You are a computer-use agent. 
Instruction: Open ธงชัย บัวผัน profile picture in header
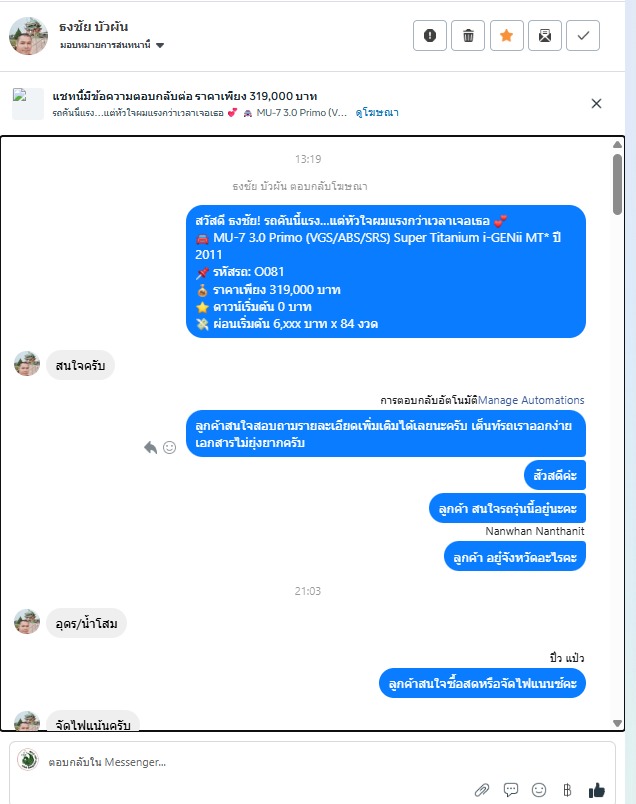(29, 36)
